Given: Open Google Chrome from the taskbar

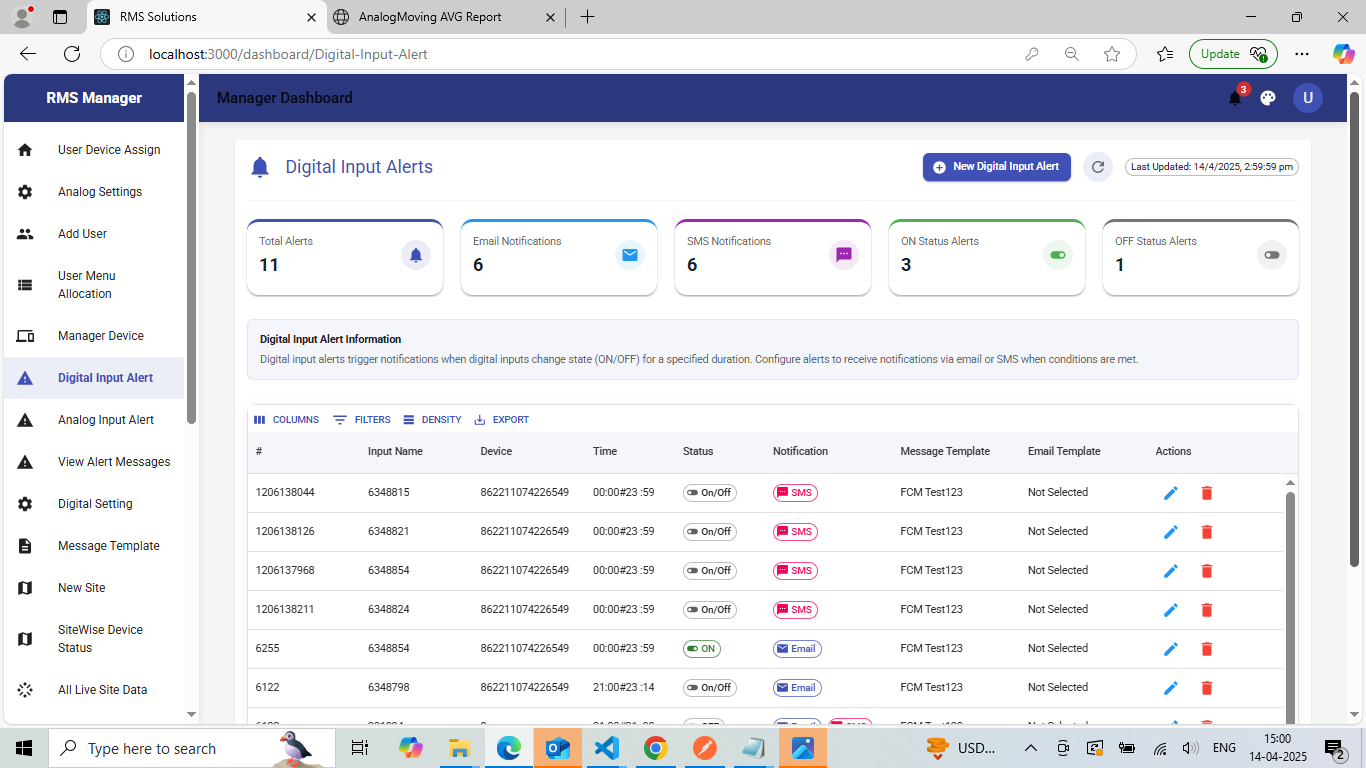Looking at the screenshot, I should (x=655, y=748).
